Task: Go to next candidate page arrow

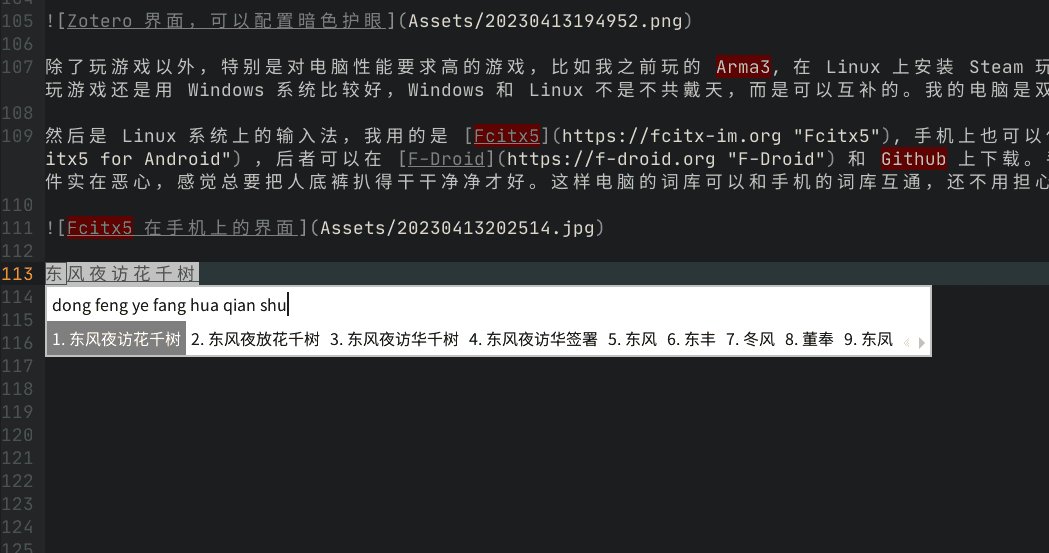Action: click(x=922, y=342)
